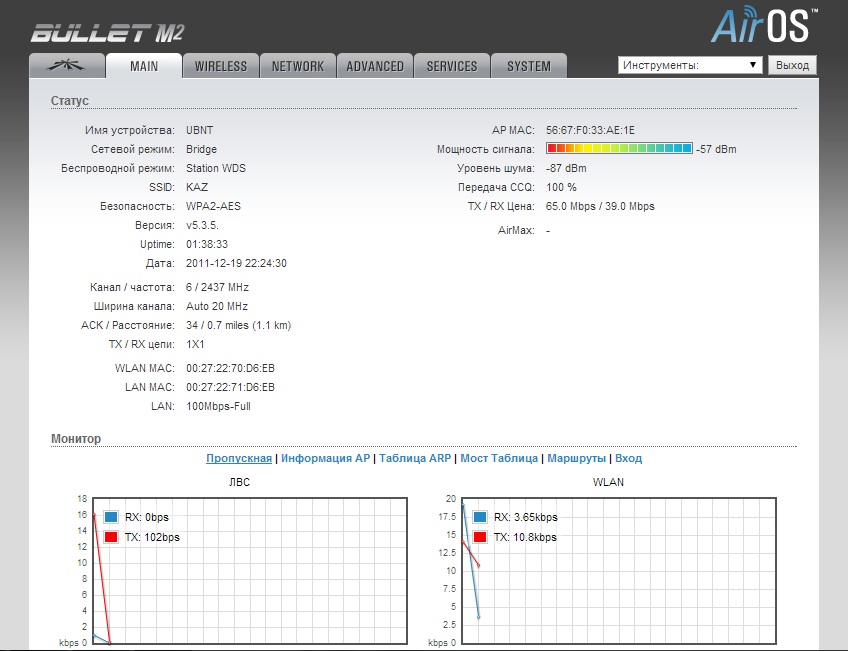This screenshot has height=651, width=848.
Task: Click the Безопасность label
Action: point(137,206)
